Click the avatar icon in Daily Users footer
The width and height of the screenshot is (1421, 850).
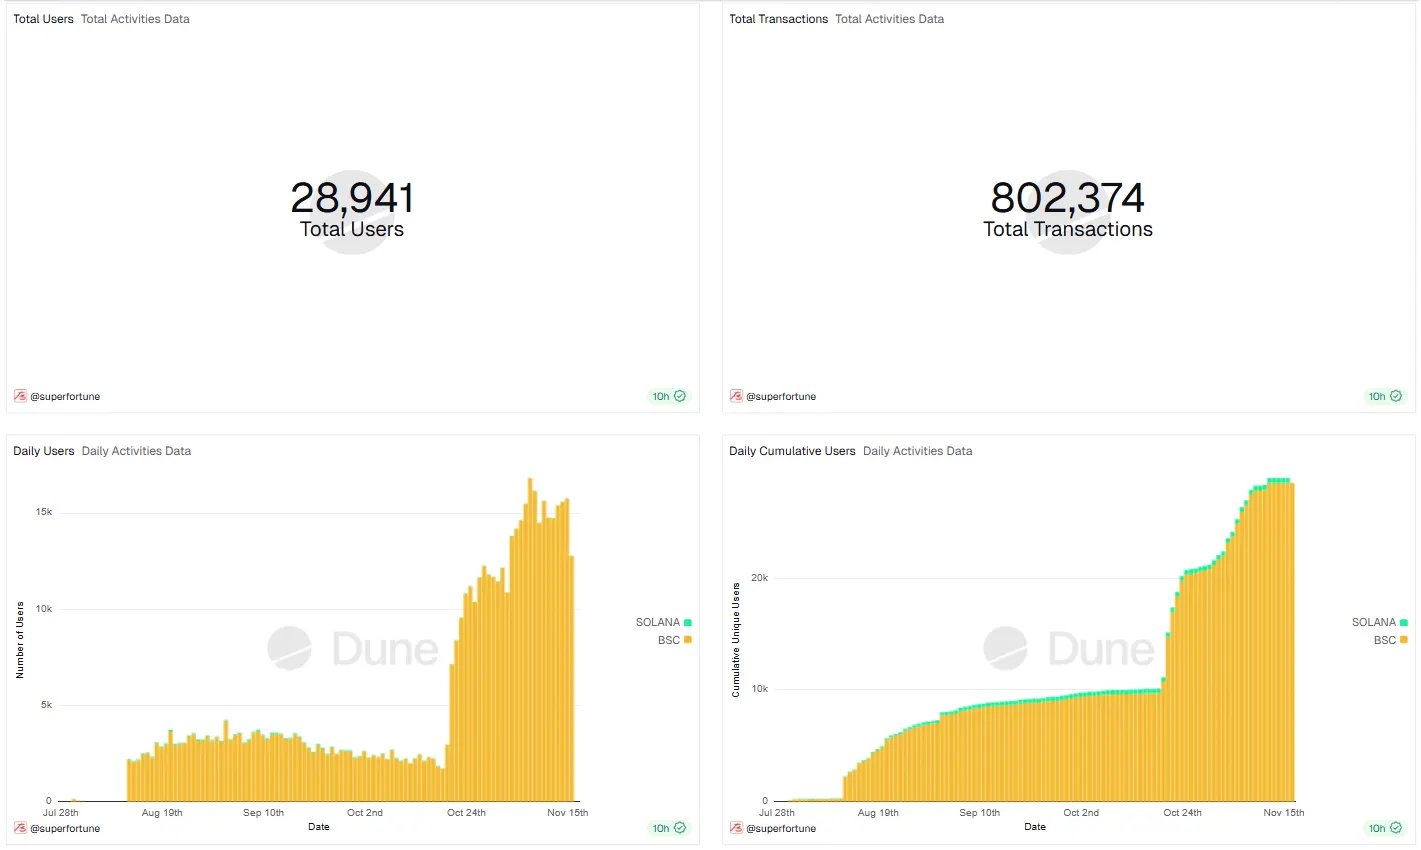(x=20, y=828)
